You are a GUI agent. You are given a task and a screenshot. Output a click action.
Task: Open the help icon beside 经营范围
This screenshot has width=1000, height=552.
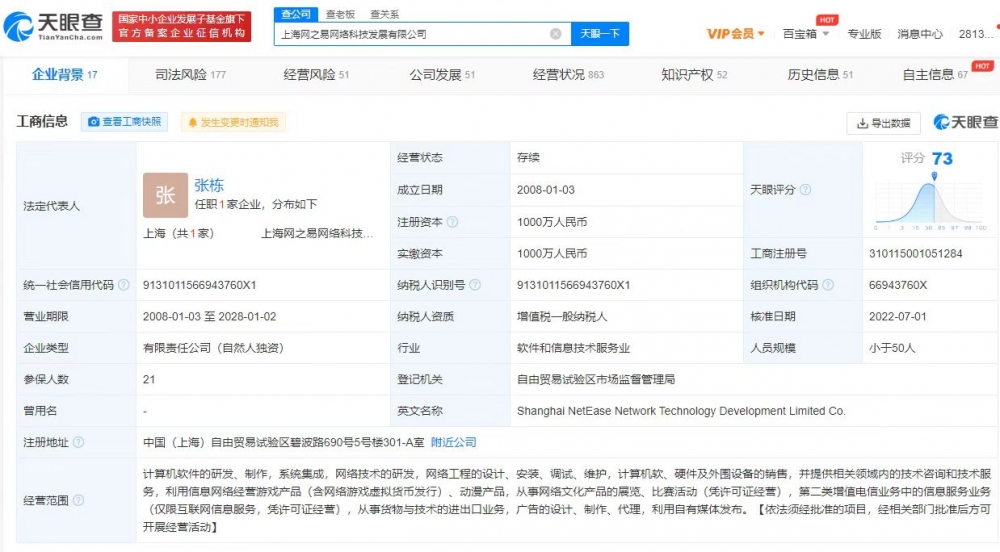coord(78,500)
